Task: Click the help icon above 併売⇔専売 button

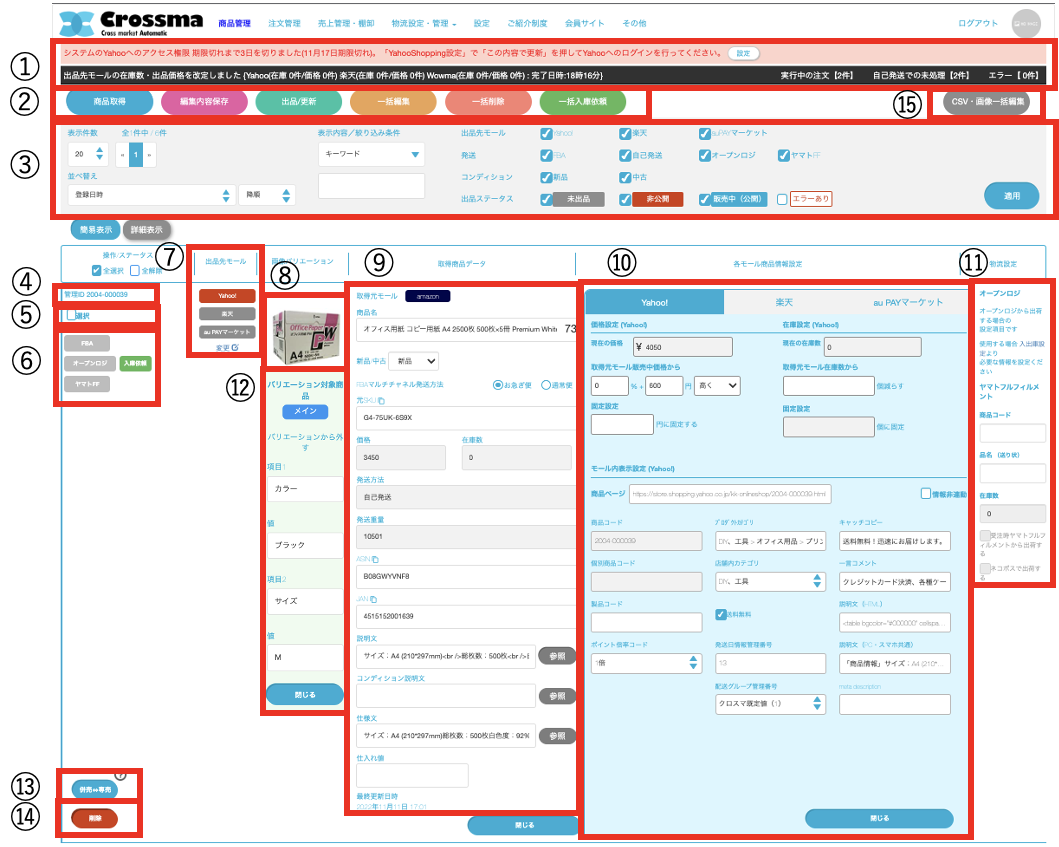Action: (120, 773)
